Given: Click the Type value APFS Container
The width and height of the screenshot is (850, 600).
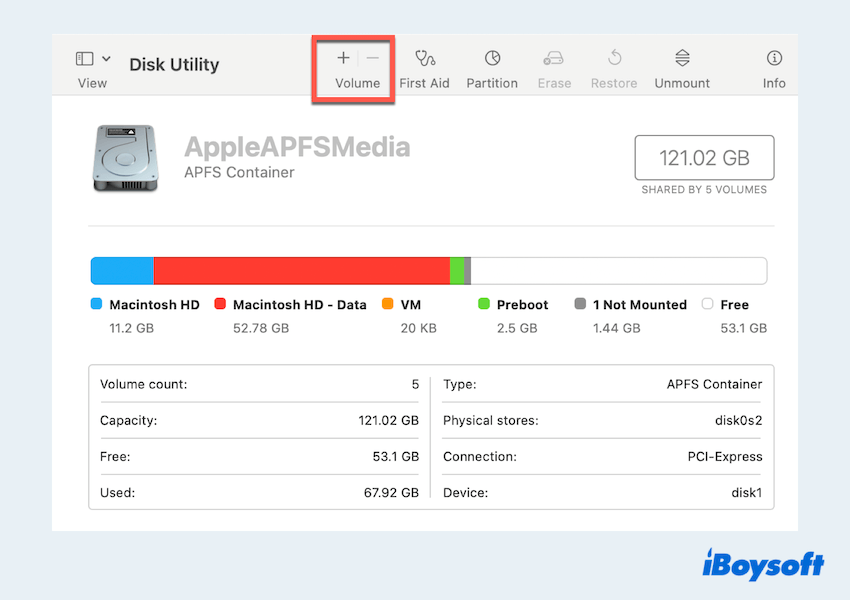Looking at the screenshot, I should [714, 384].
